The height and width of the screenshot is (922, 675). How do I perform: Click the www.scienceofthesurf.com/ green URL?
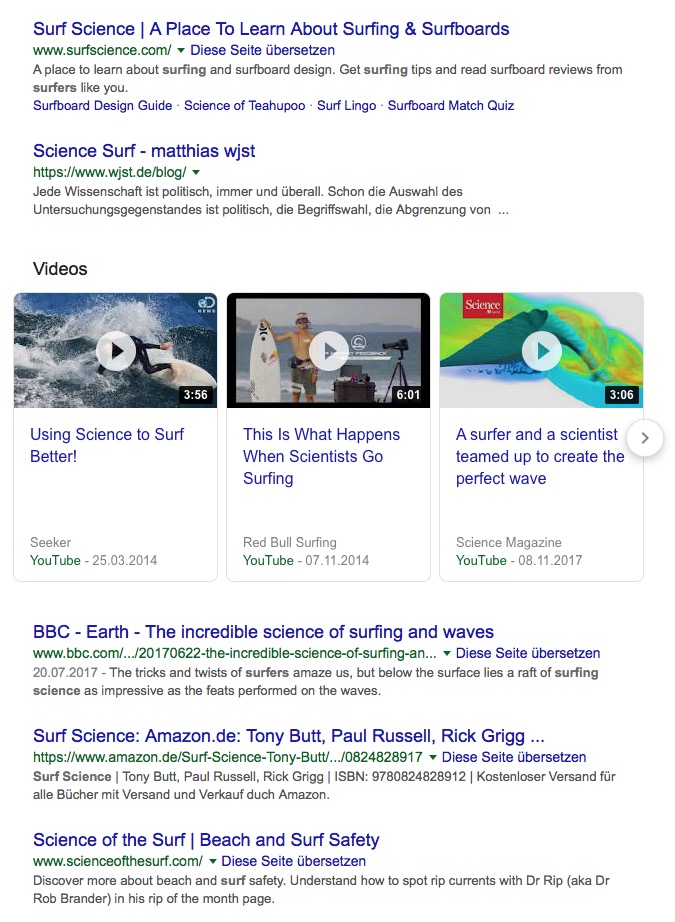coord(118,861)
